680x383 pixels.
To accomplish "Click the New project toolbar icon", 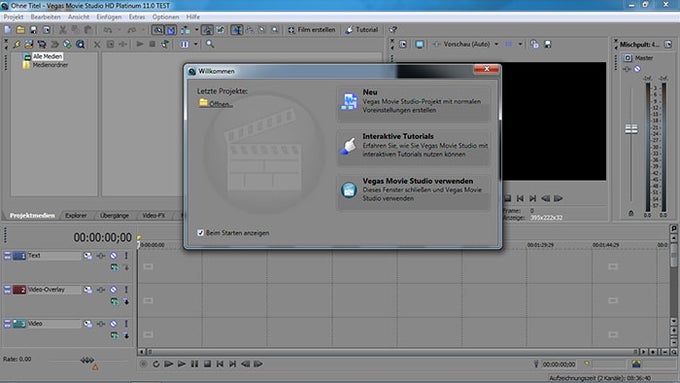I will coord(8,29).
